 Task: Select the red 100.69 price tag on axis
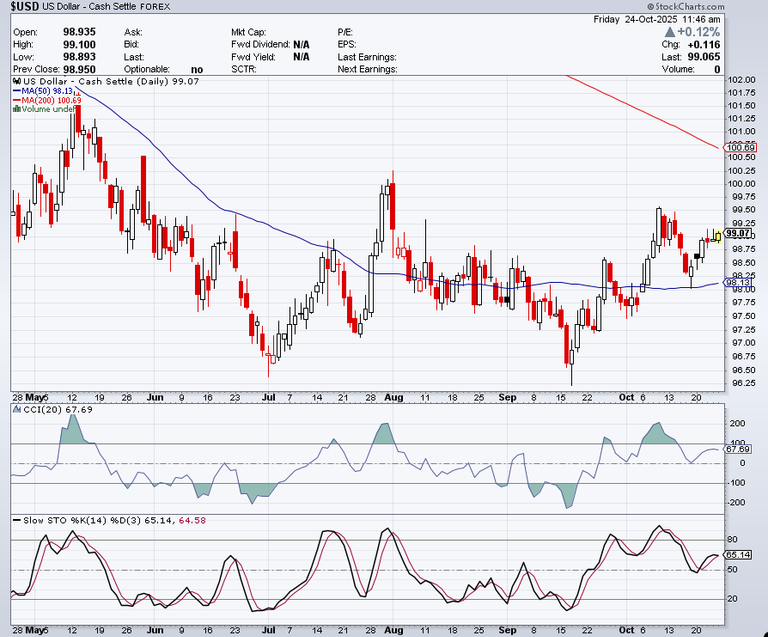tap(737, 148)
